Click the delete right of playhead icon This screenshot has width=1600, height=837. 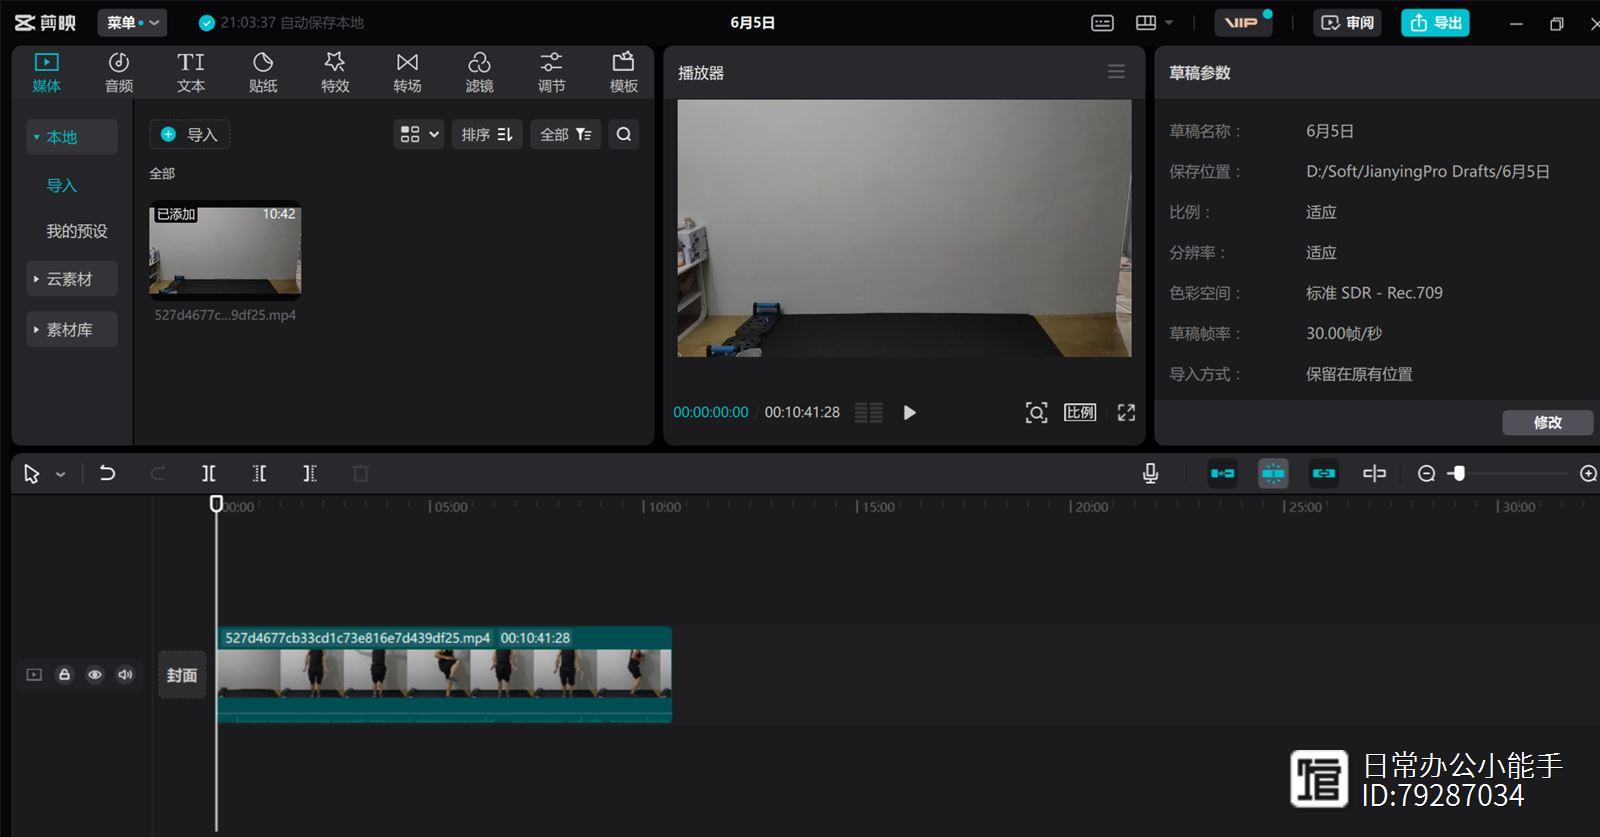pos(310,473)
